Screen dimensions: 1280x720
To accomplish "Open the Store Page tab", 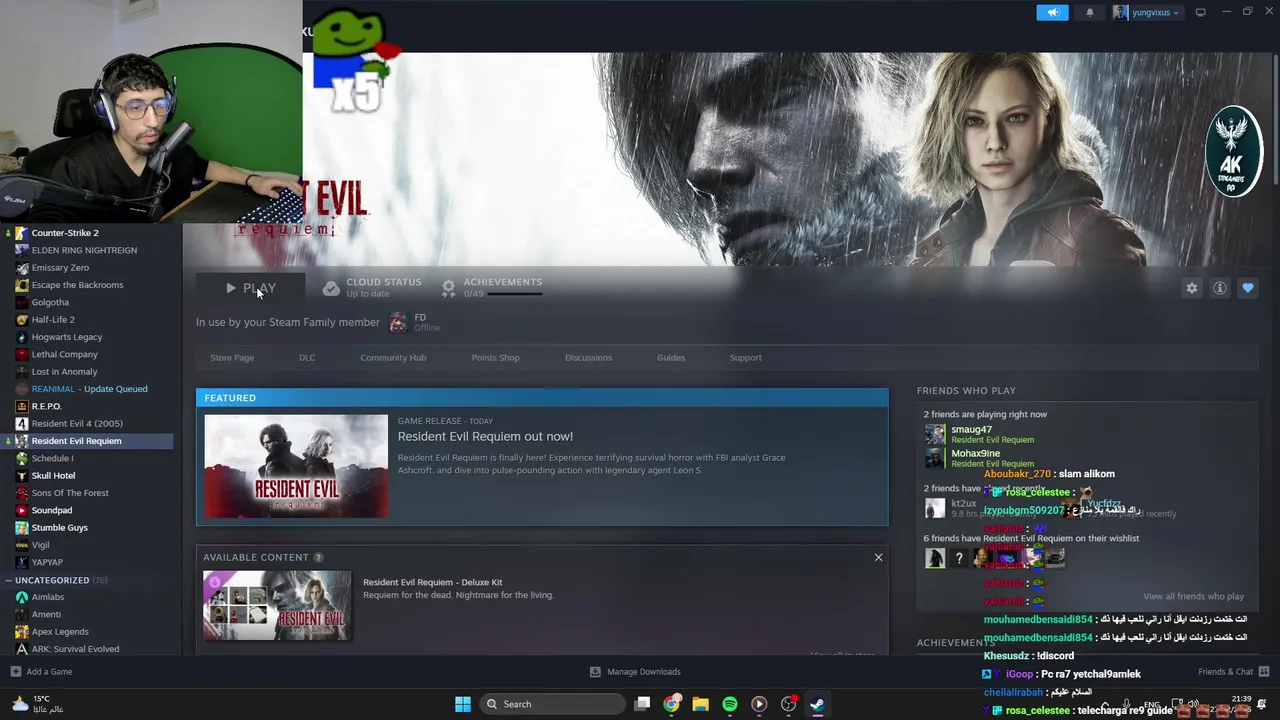I will tap(232, 357).
